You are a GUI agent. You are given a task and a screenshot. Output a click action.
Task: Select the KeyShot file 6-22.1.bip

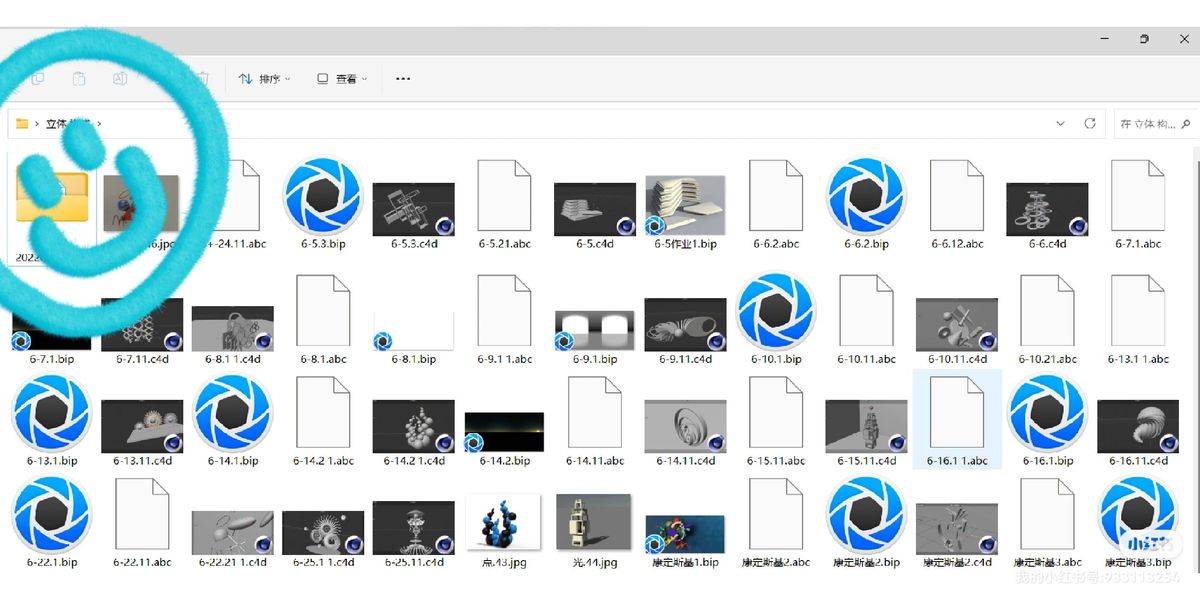[x=52, y=522]
